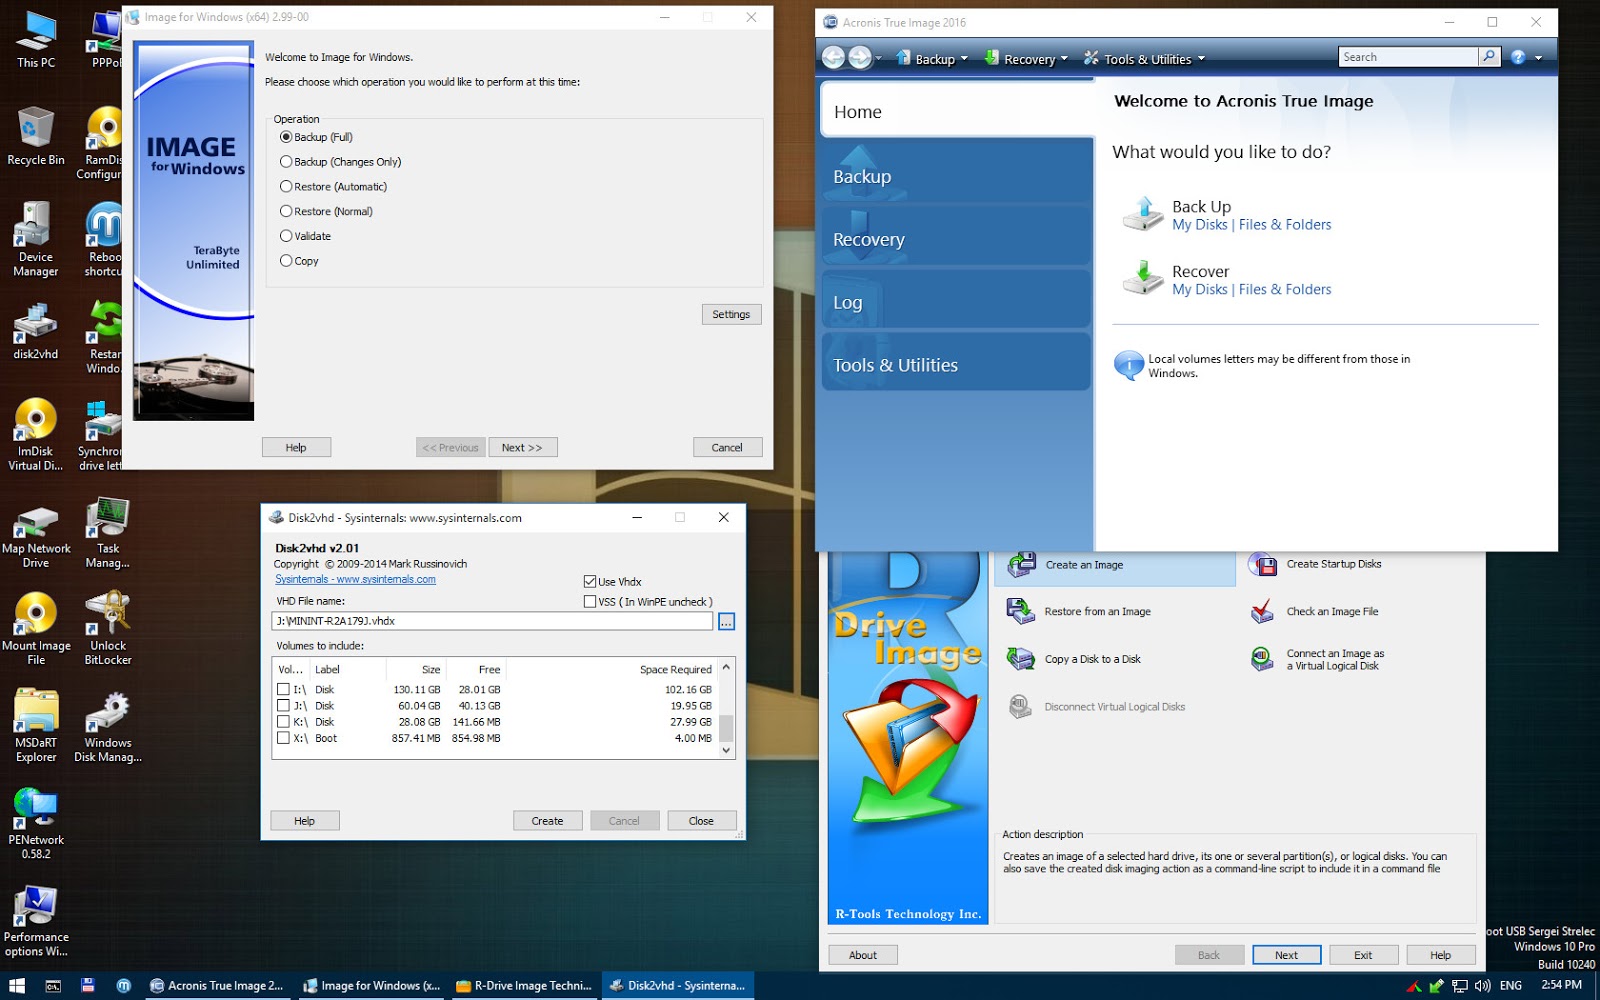Open MSDaRT Explorer icon

tap(36, 726)
